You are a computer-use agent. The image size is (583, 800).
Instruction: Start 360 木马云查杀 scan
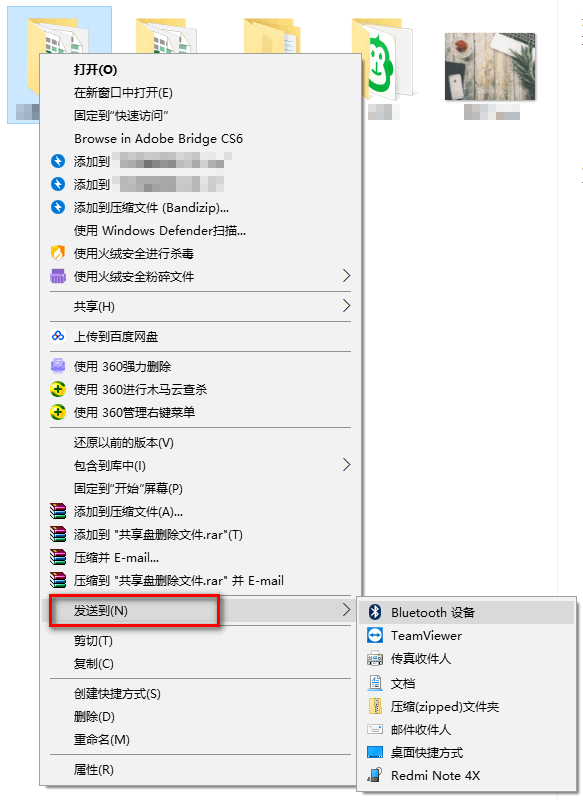pos(150,390)
